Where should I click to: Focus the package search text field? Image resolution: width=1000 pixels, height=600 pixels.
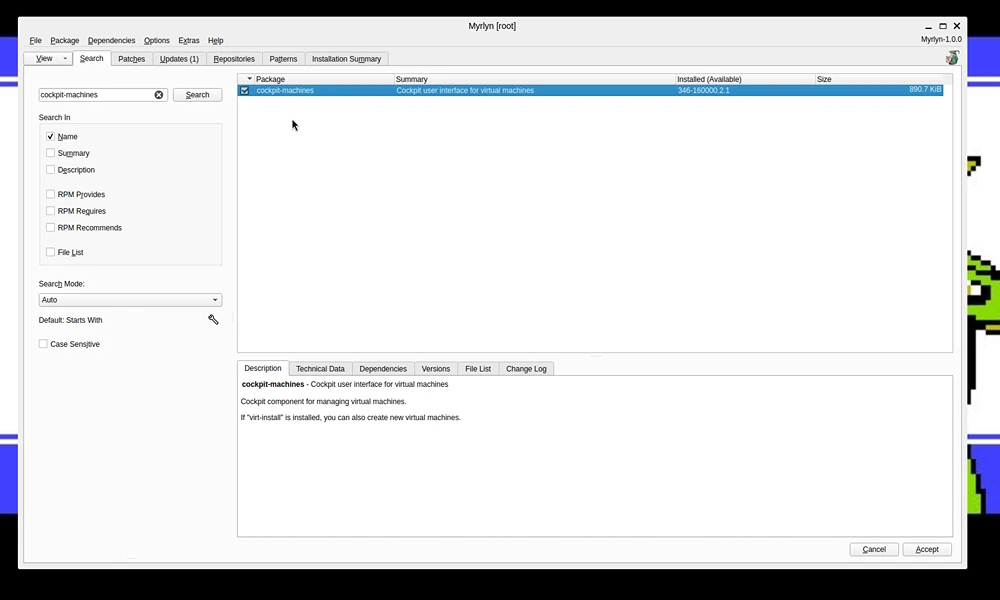point(96,95)
